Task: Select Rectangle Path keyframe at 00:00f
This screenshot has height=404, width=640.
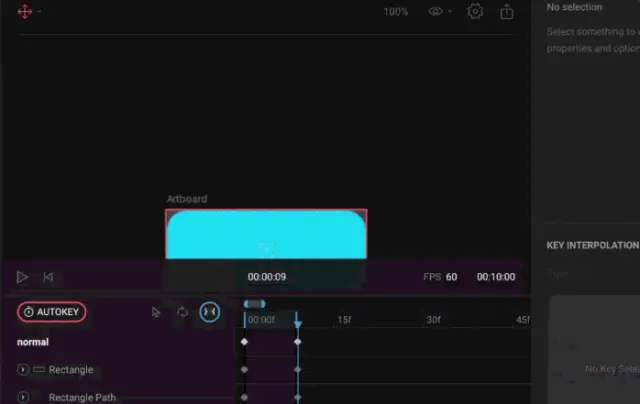Action: tap(244, 397)
